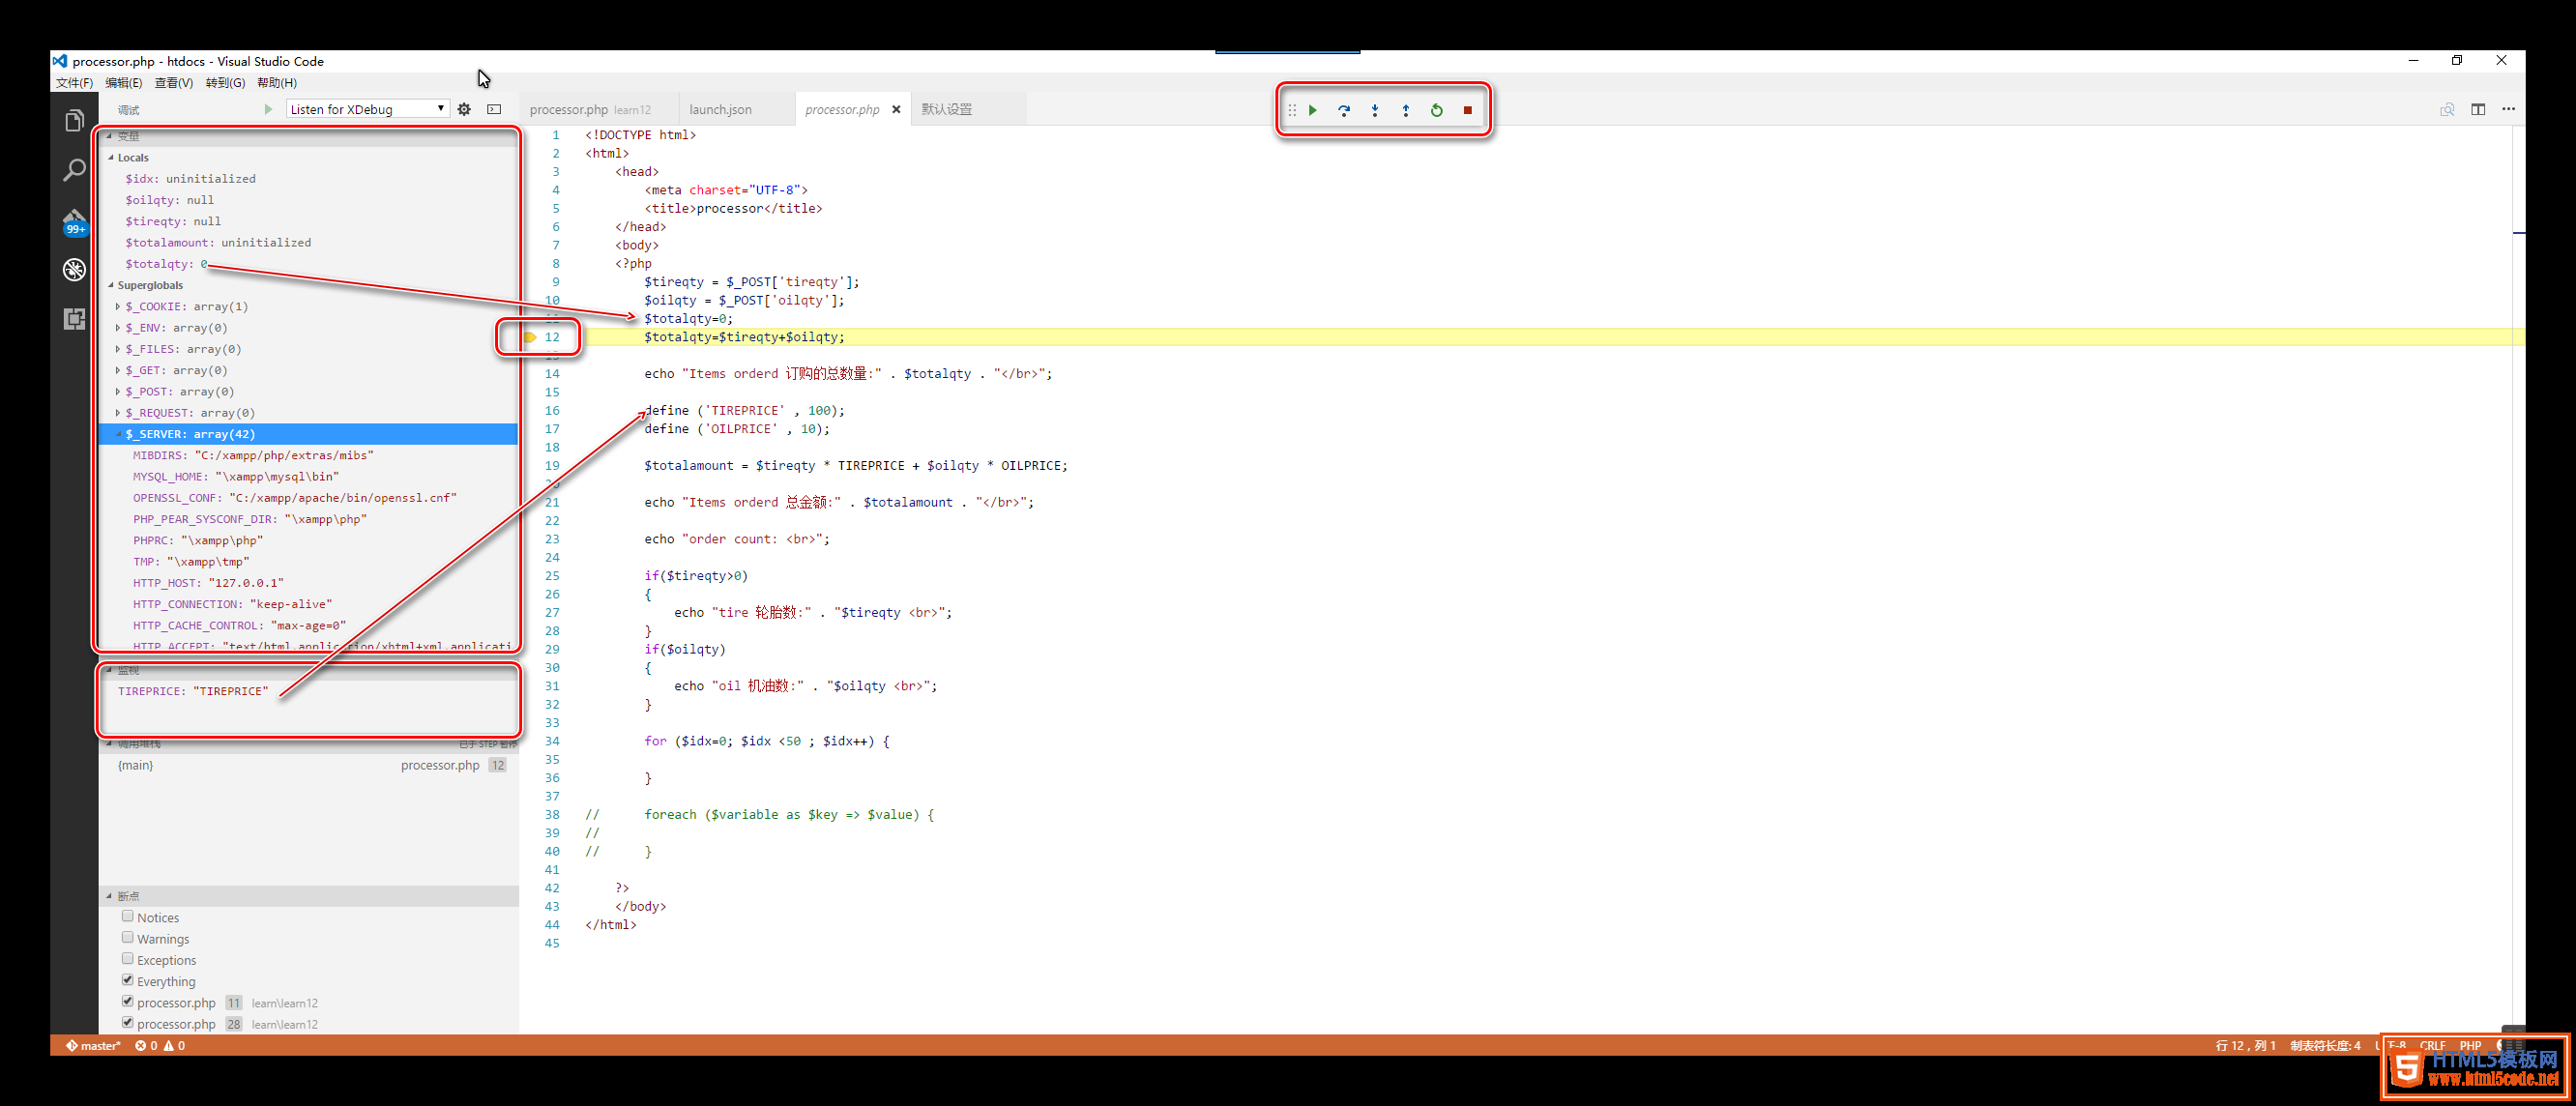Open the editor more actions ellipsis
This screenshot has height=1106, width=2576.
(x=2508, y=109)
